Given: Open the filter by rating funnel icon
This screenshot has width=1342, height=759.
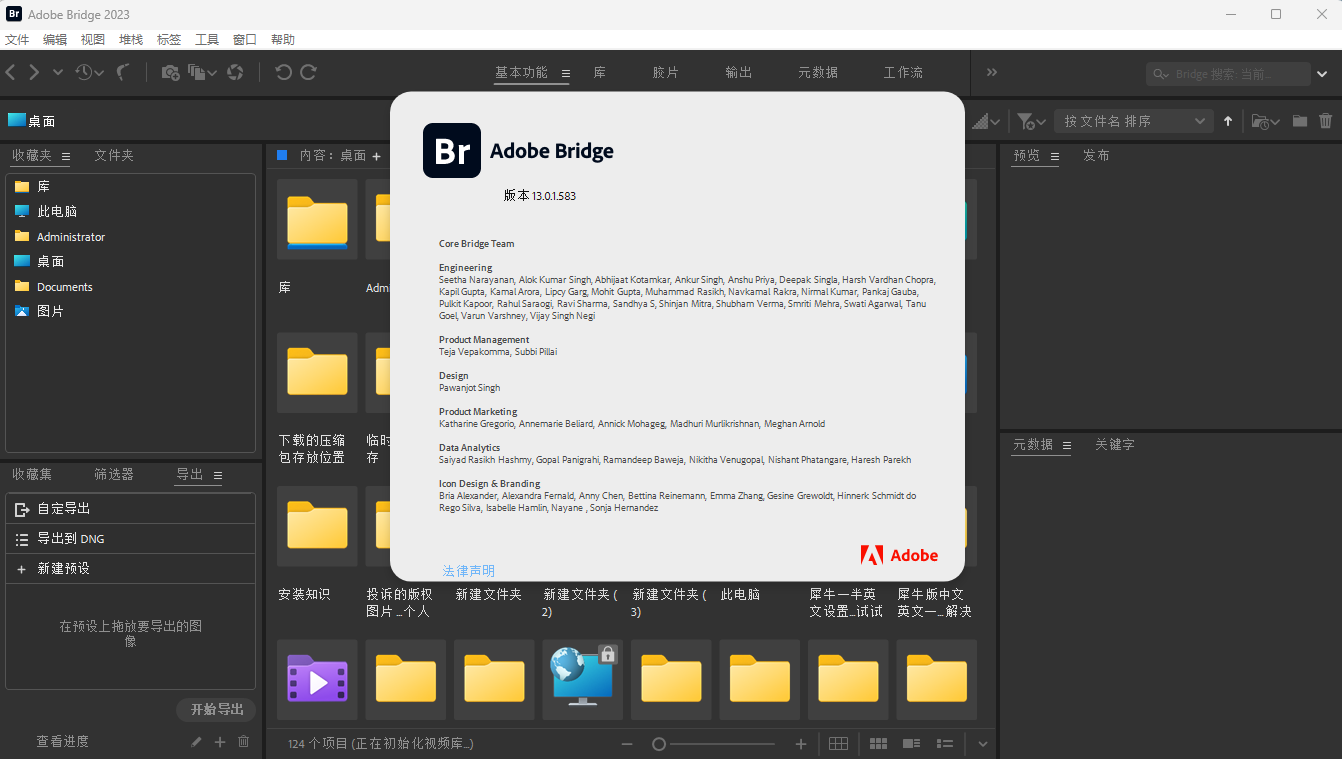Looking at the screenshot, I should 1027,120.
